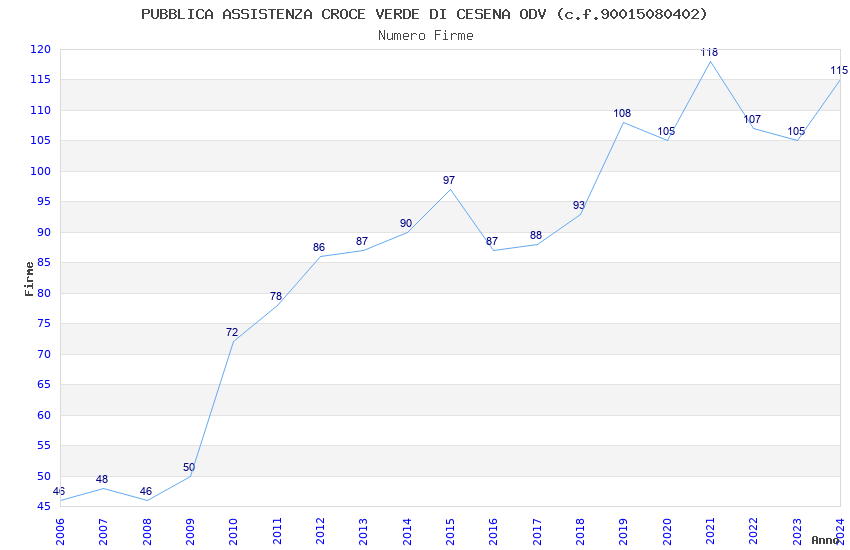
Task: Pick the data label 86 above 2012
Action: tap(319, 248)
